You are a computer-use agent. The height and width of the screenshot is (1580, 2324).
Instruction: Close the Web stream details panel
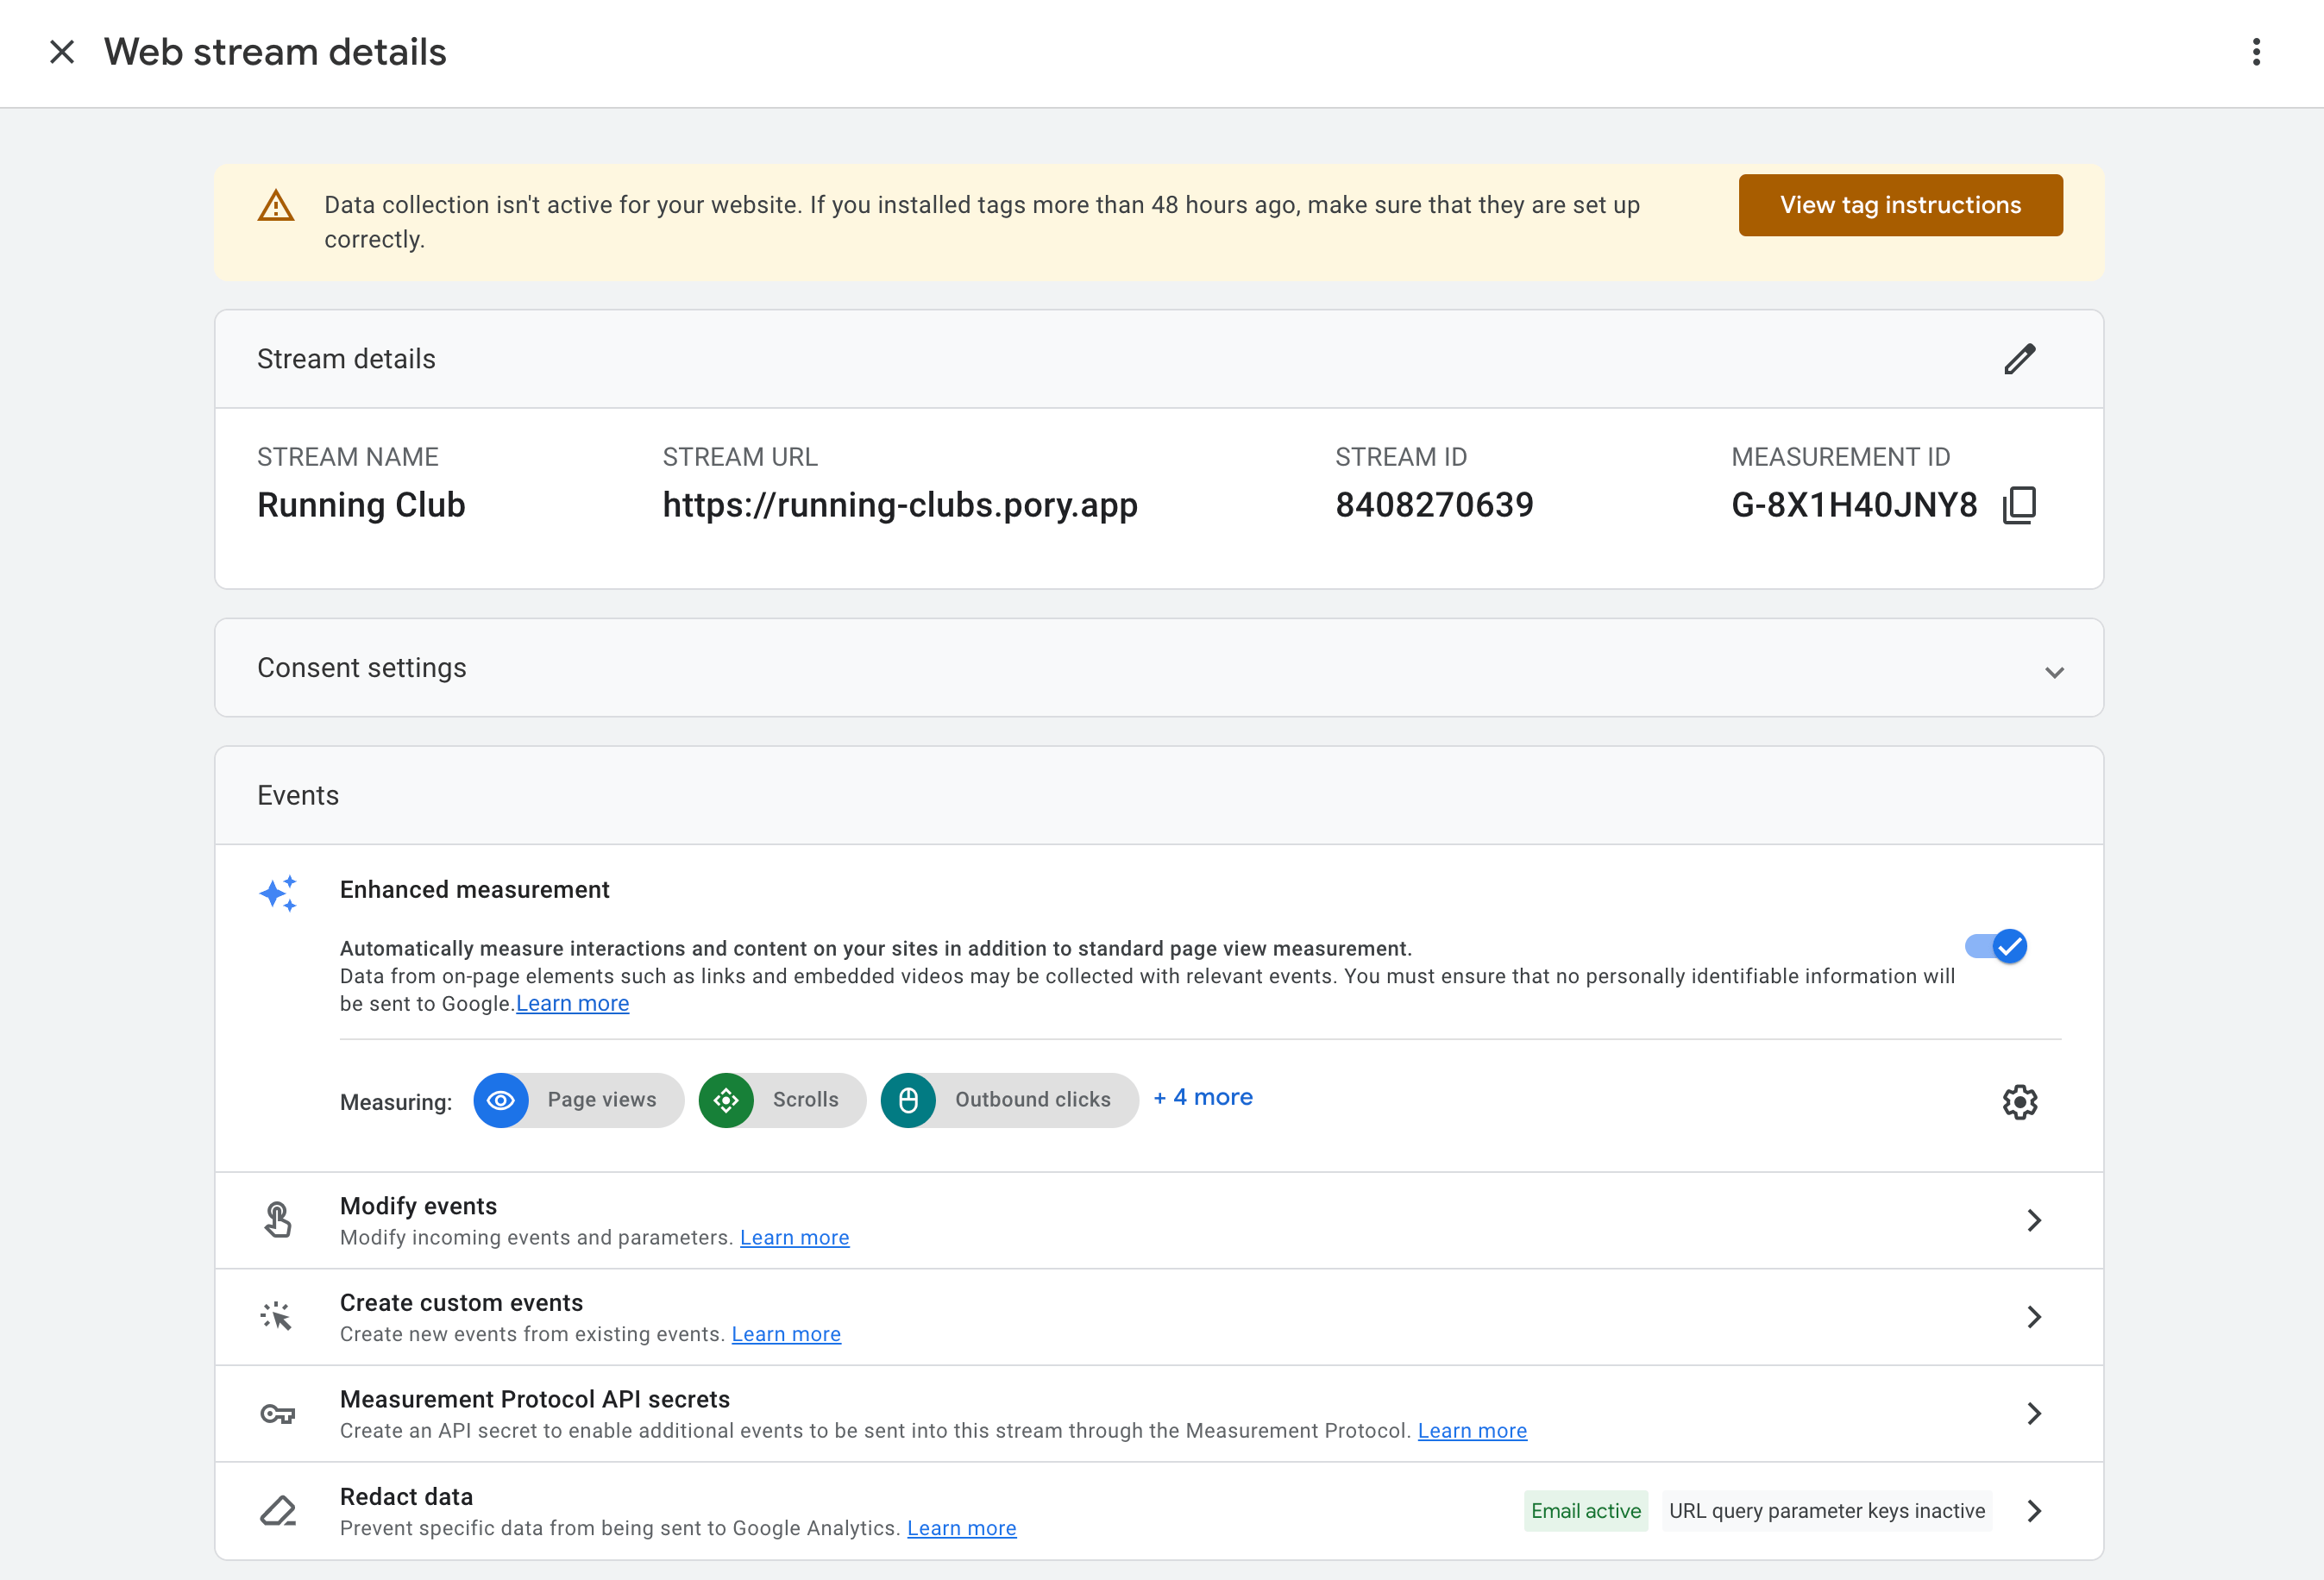tap(62, 52)
